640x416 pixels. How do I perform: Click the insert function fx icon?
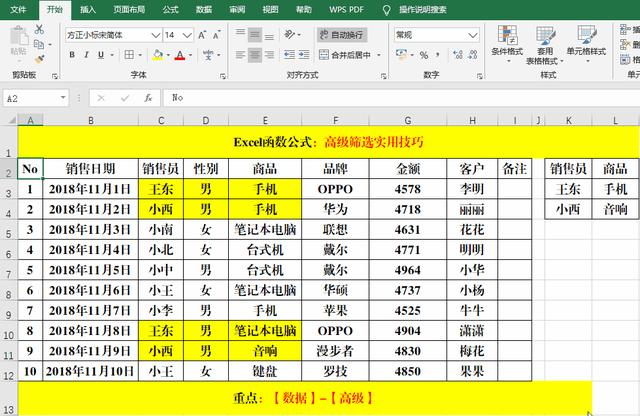point(148,98)
